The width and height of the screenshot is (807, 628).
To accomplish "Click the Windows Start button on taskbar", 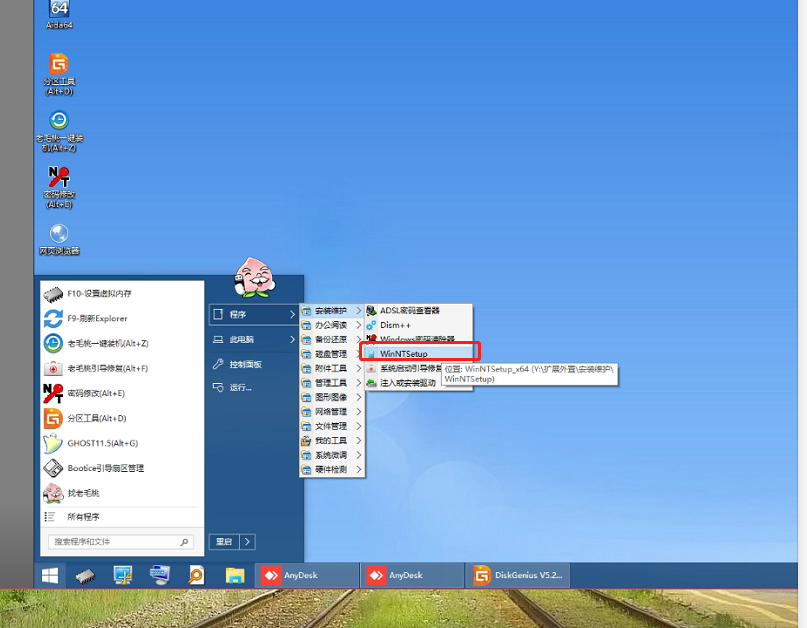I will (x=50, y=575).
